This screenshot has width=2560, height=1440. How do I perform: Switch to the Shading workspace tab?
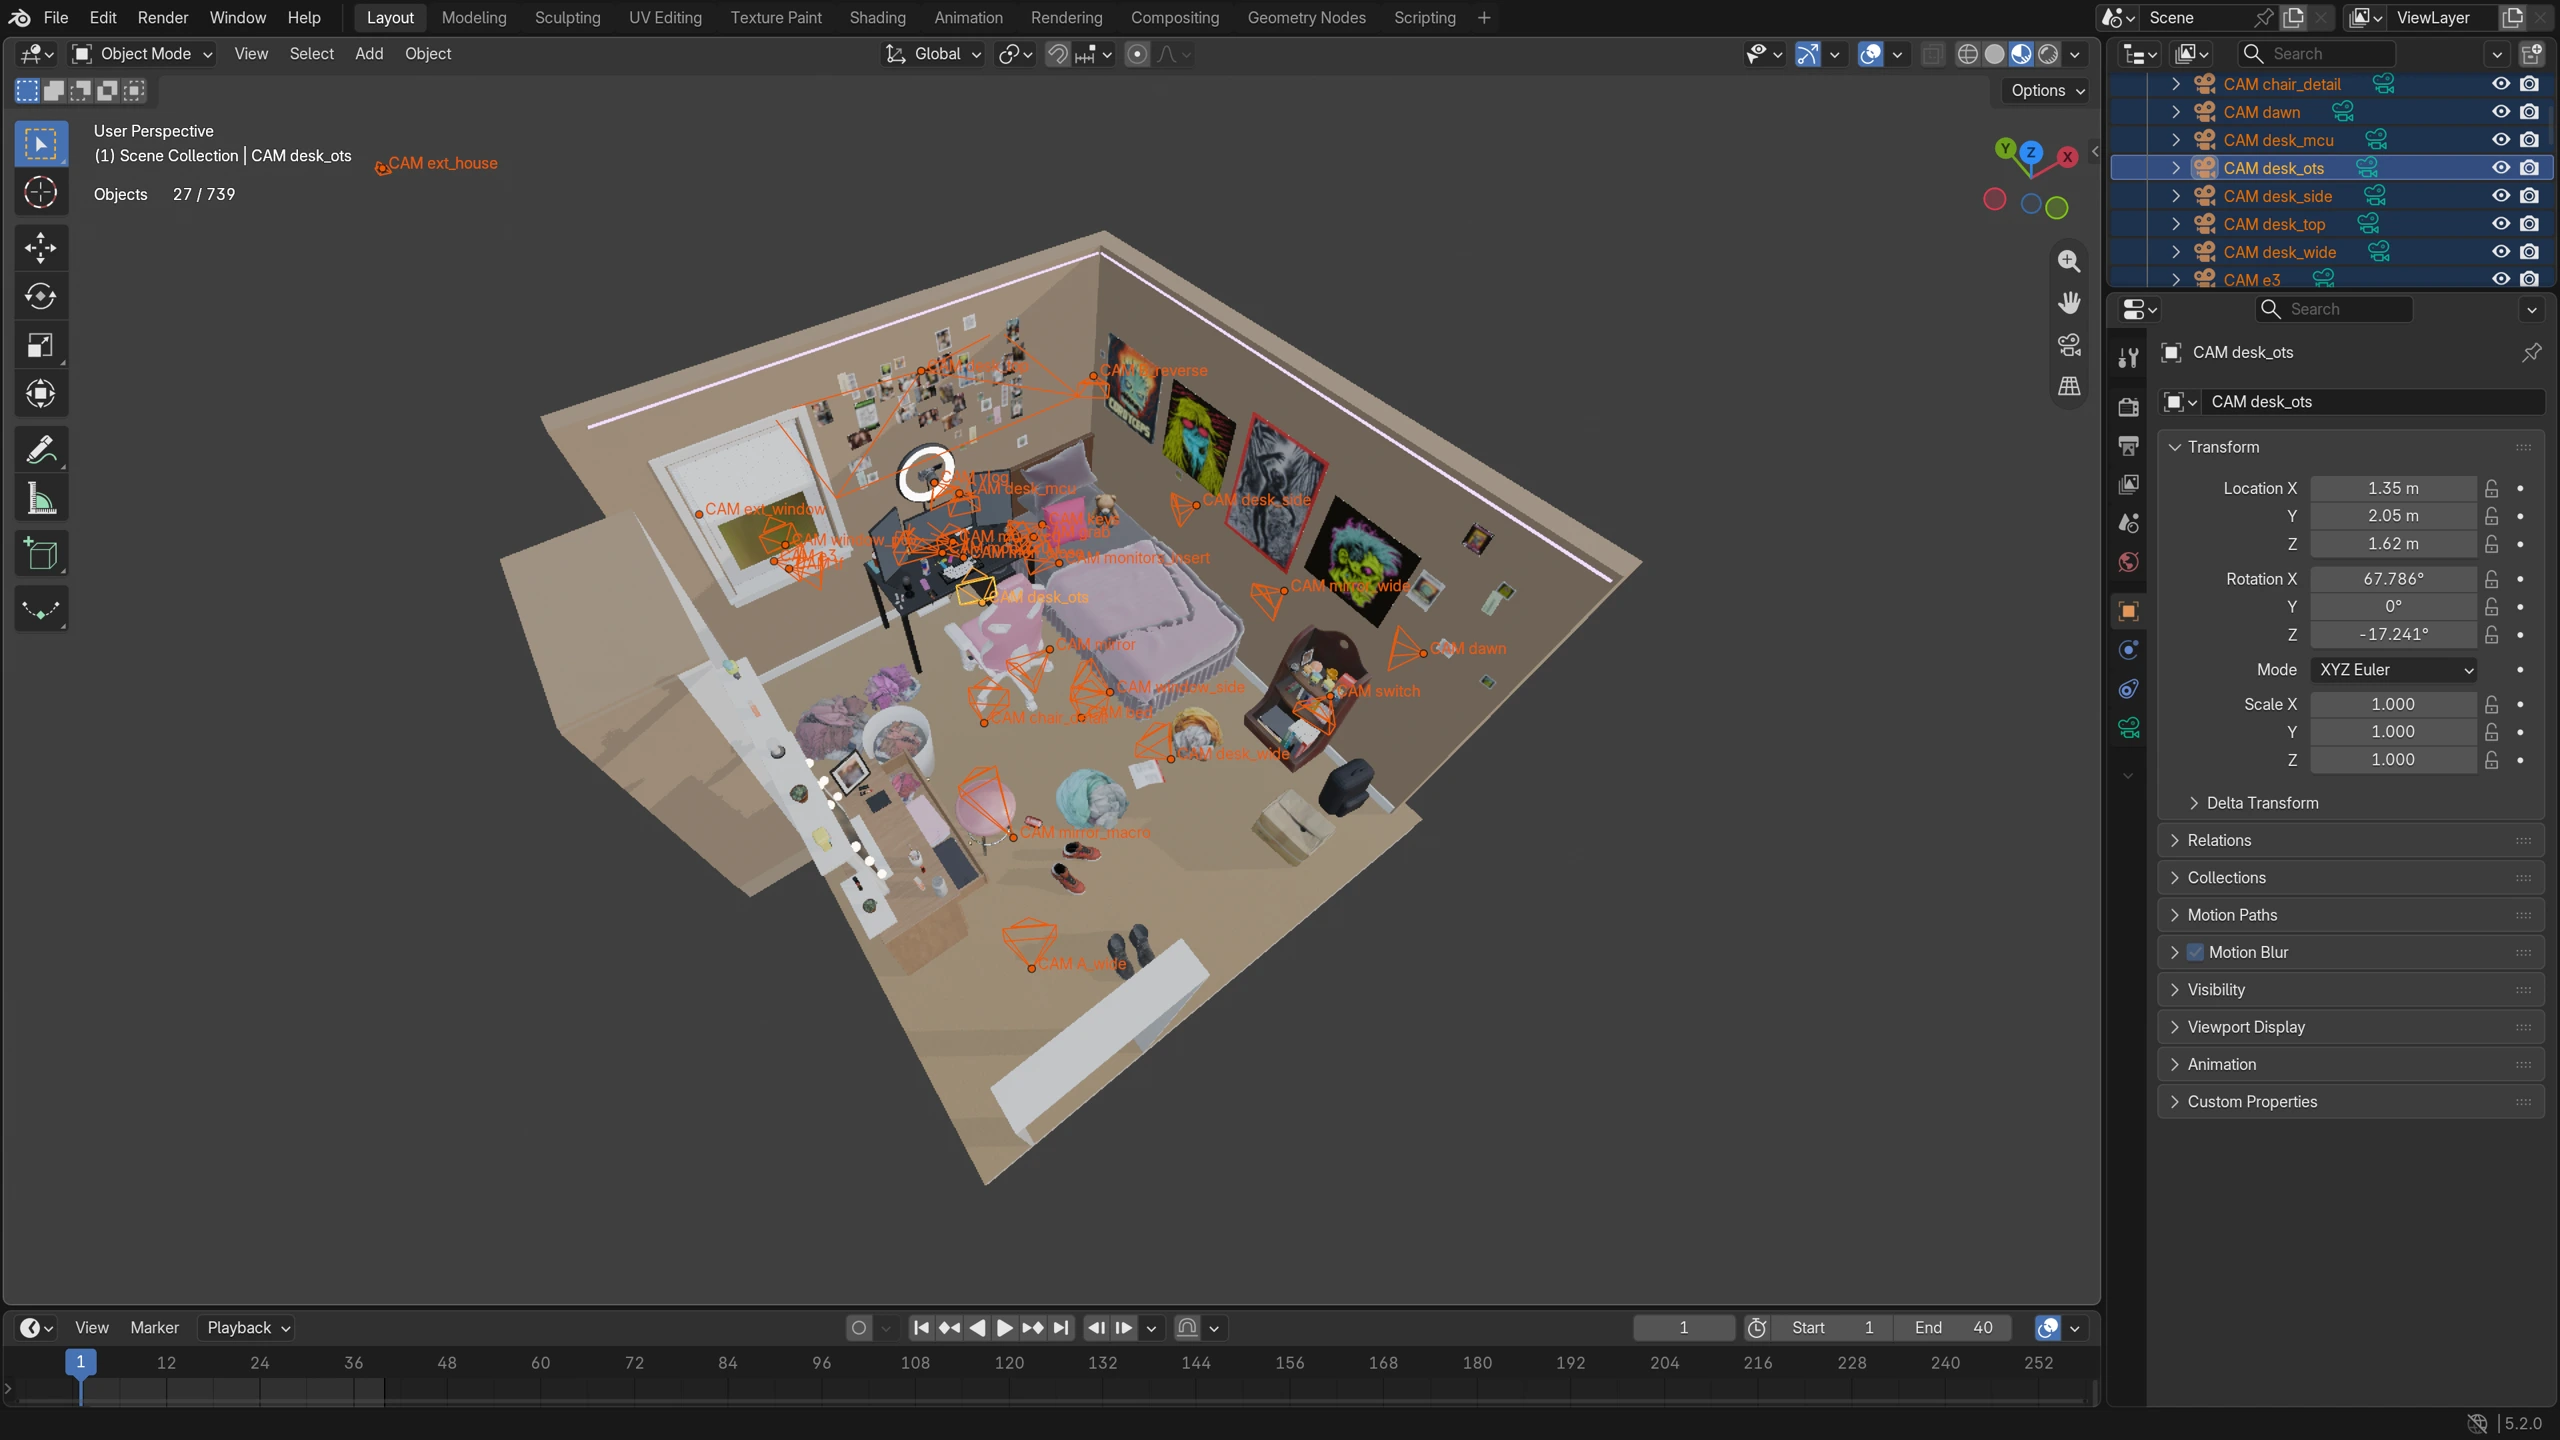[877, 18]
